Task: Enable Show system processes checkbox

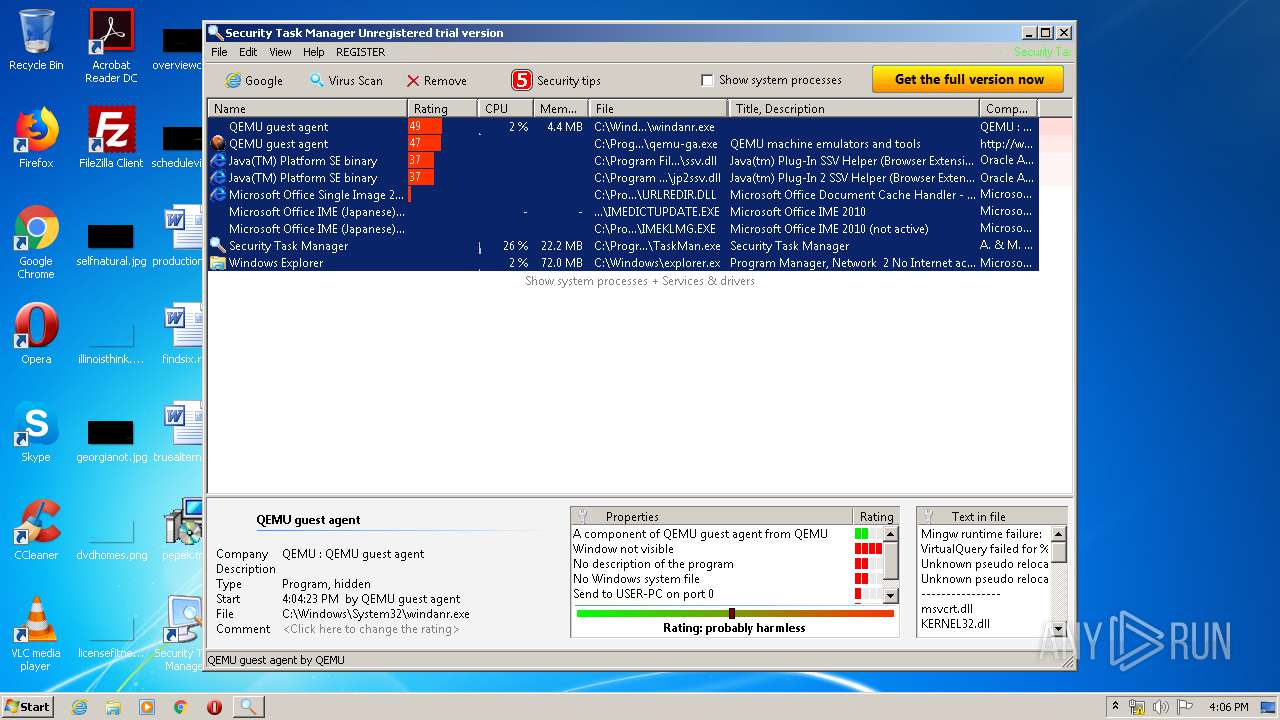Action: click(707, 80)
